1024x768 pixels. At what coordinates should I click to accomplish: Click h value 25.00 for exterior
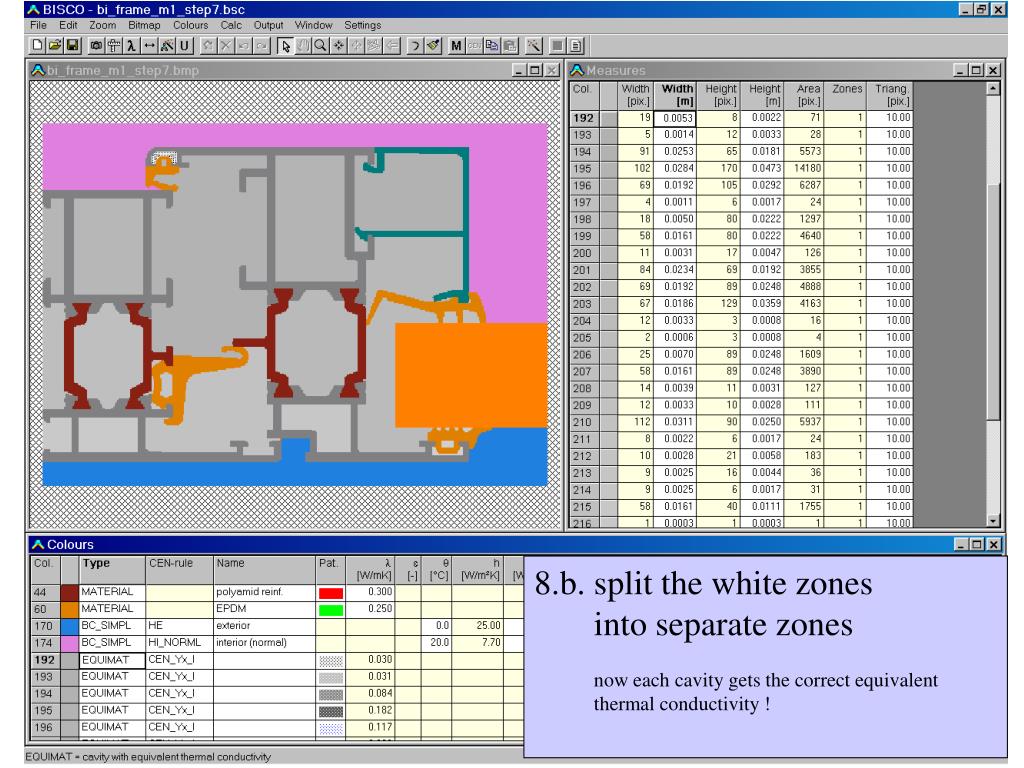pos(477,626)
